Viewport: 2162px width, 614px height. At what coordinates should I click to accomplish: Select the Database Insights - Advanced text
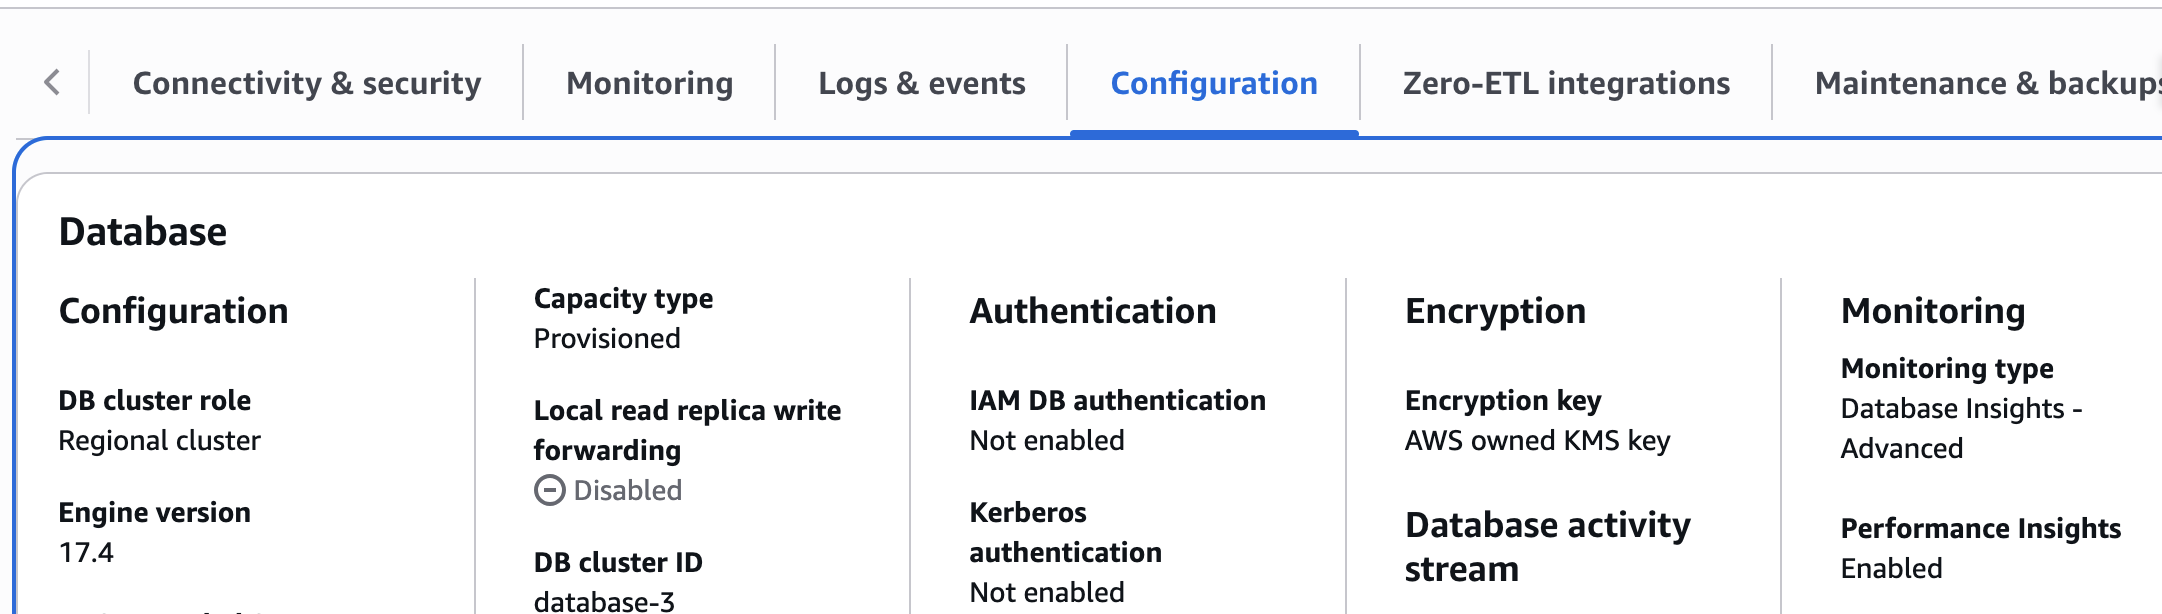click(x=1960, y=428)
